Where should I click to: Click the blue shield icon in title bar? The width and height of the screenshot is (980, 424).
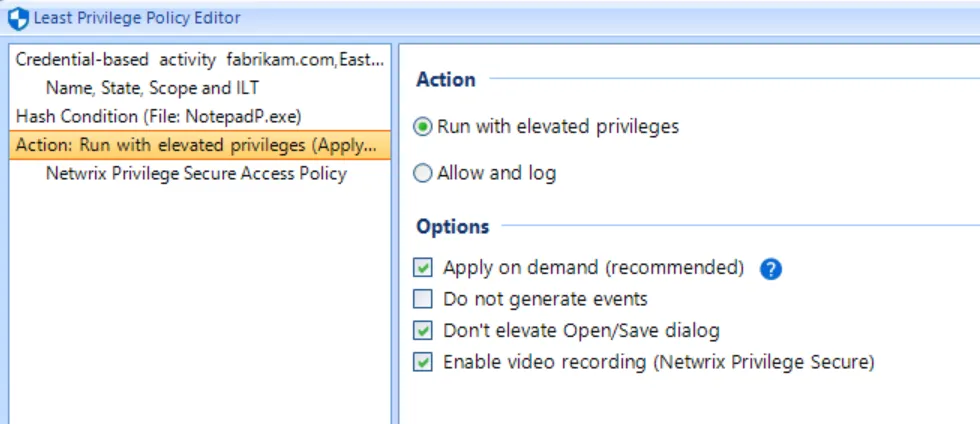click(x=18, y=19)
